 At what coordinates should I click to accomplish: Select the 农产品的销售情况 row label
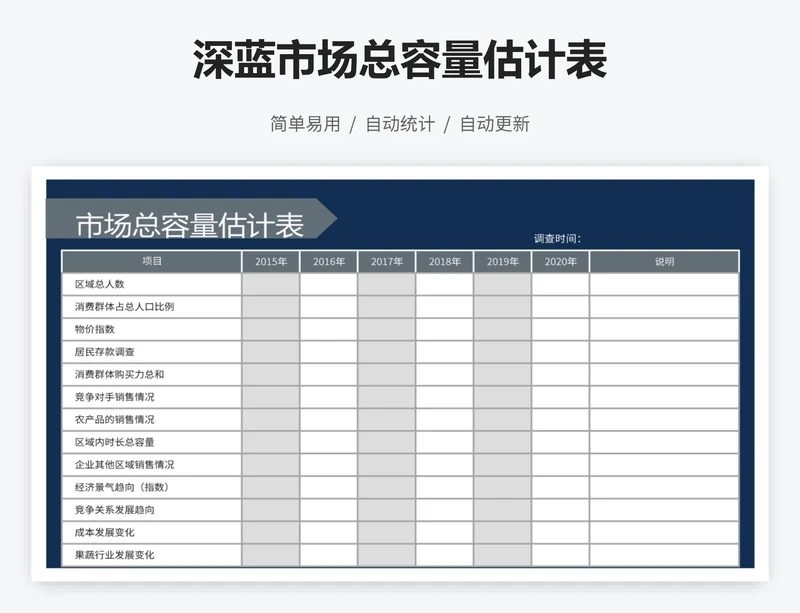coord(114,419)
